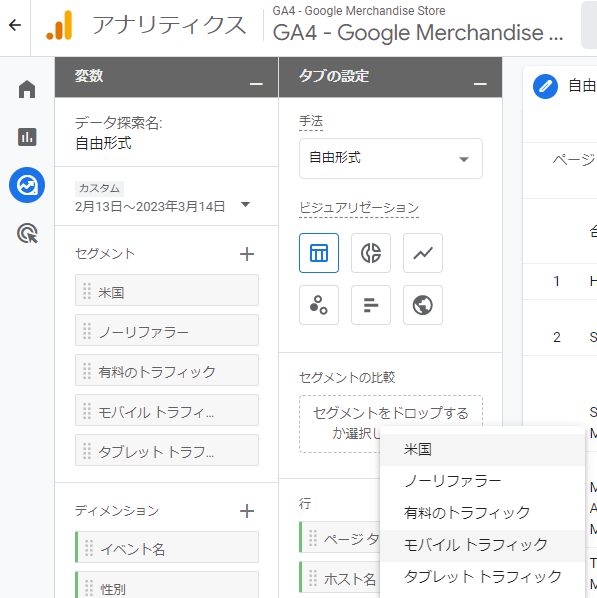Open the Explore icon in sidebar
The width and height of the screenshot is (597, 598).
tap(27, 185)
